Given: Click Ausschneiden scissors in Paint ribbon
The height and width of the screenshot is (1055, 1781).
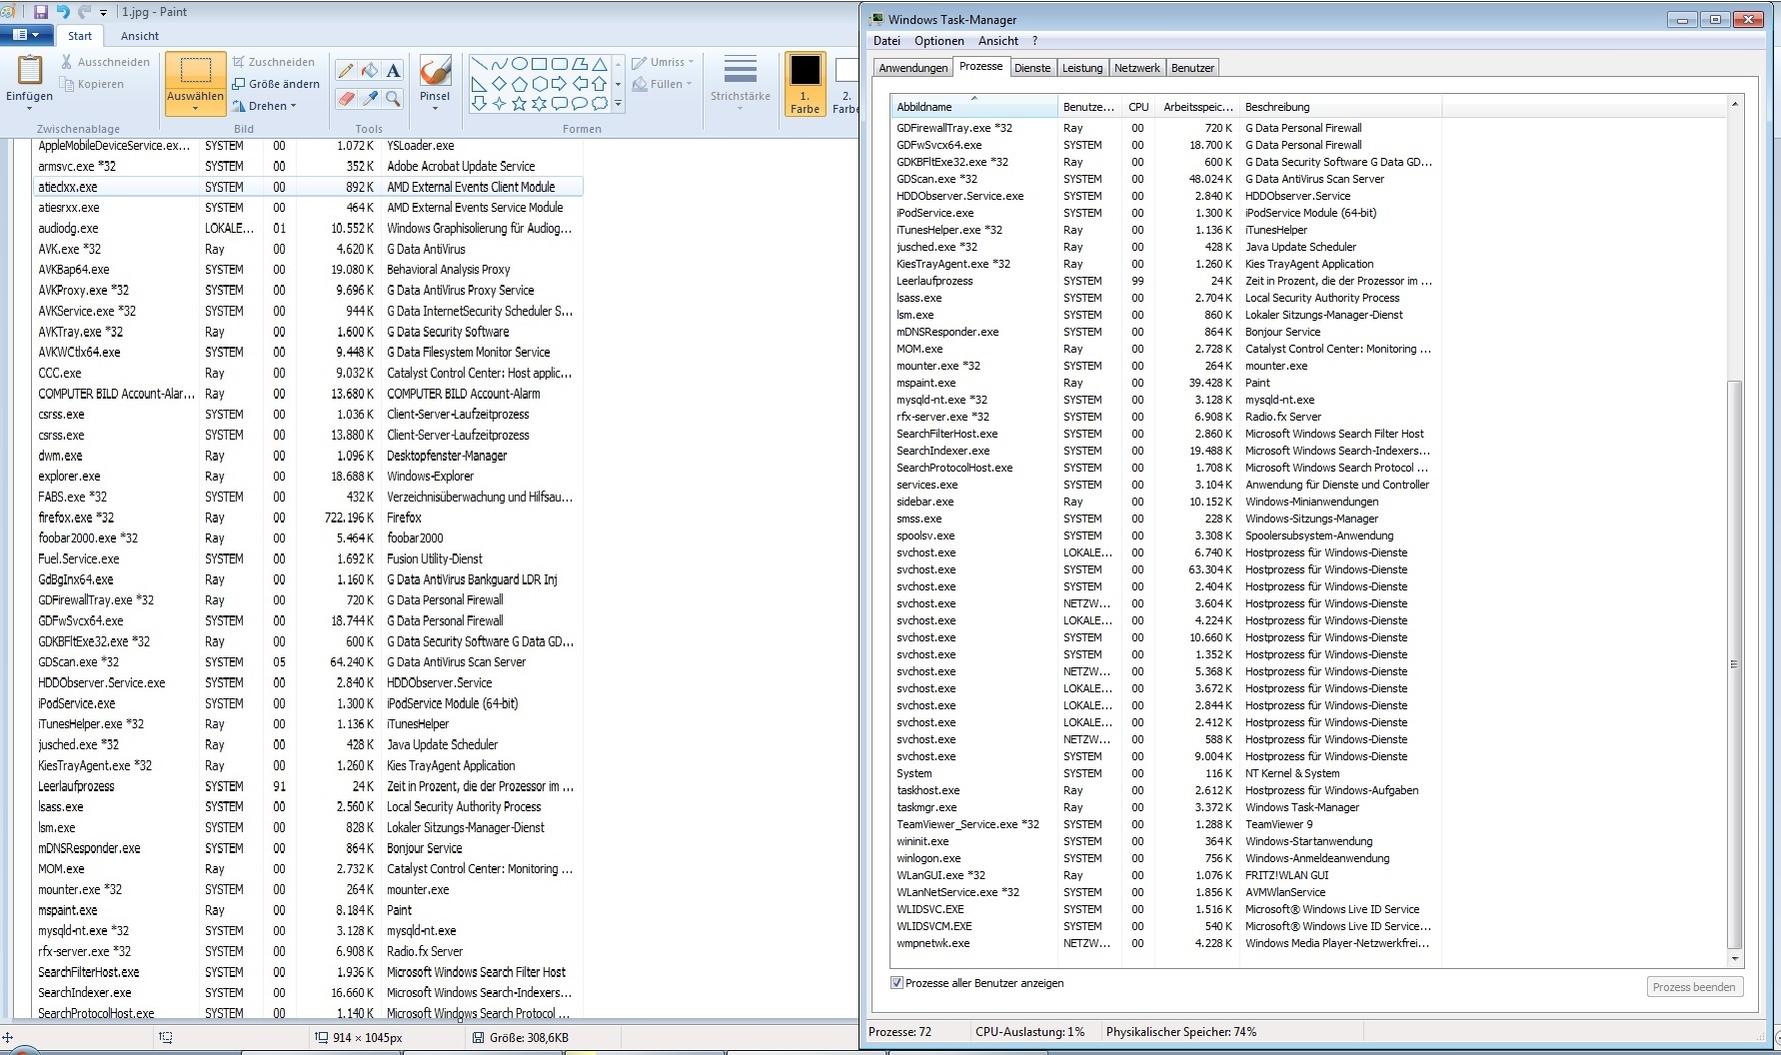Looking at the screenshot, I should [x=105, y=62].
